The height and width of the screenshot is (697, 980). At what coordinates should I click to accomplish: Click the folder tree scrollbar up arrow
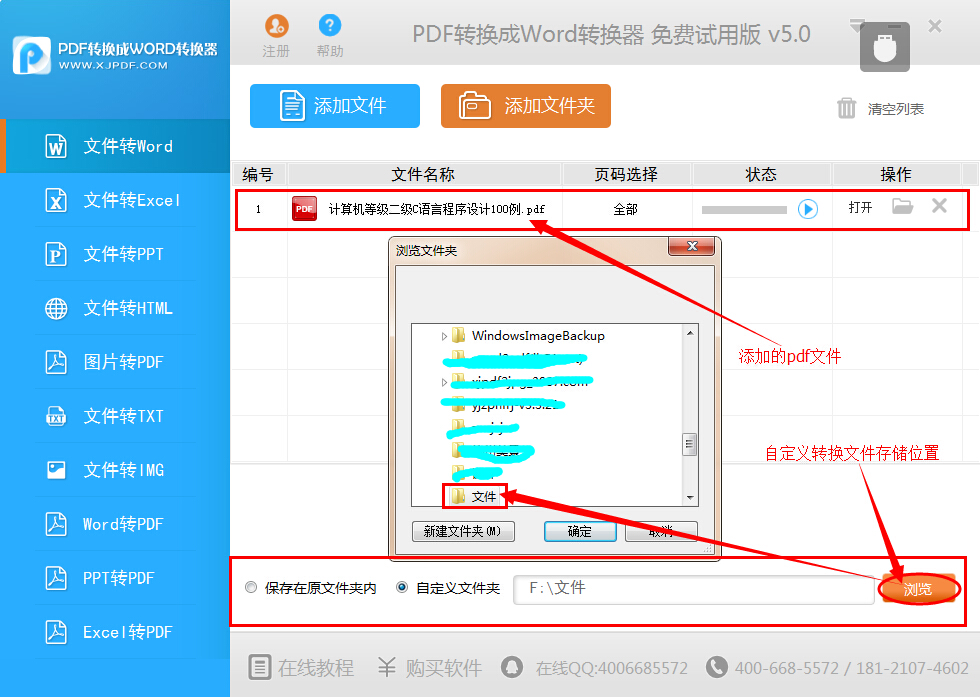point(690,333)
